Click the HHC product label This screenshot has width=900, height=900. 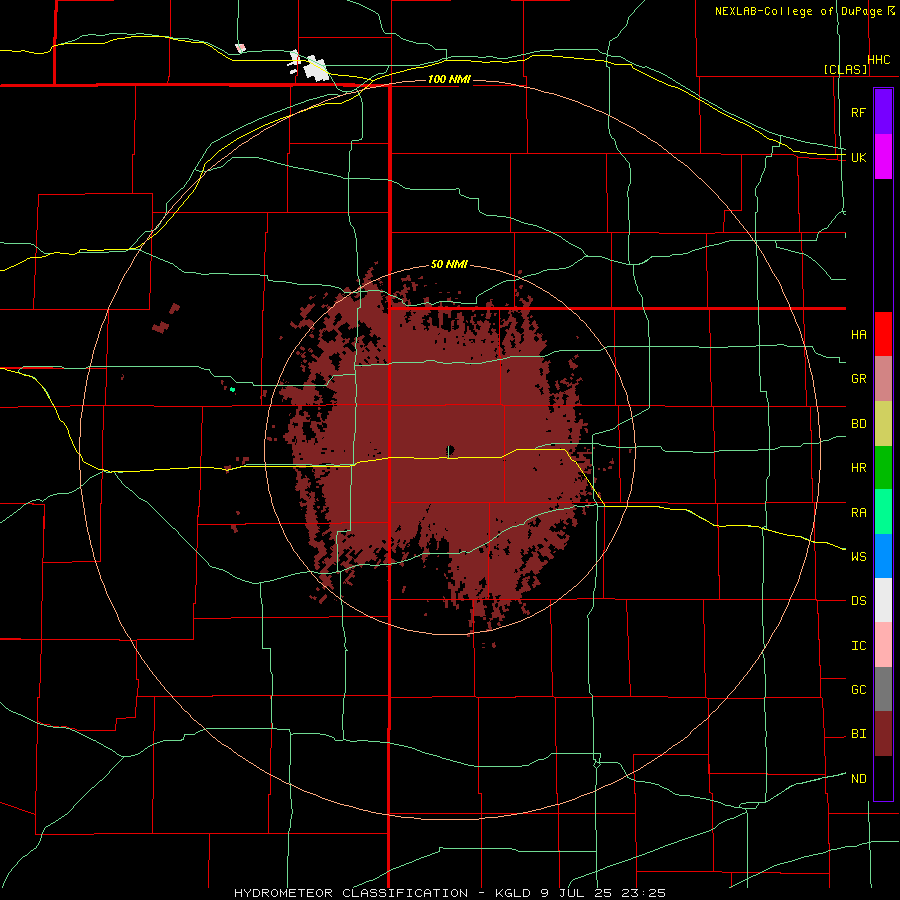[878, 60]
